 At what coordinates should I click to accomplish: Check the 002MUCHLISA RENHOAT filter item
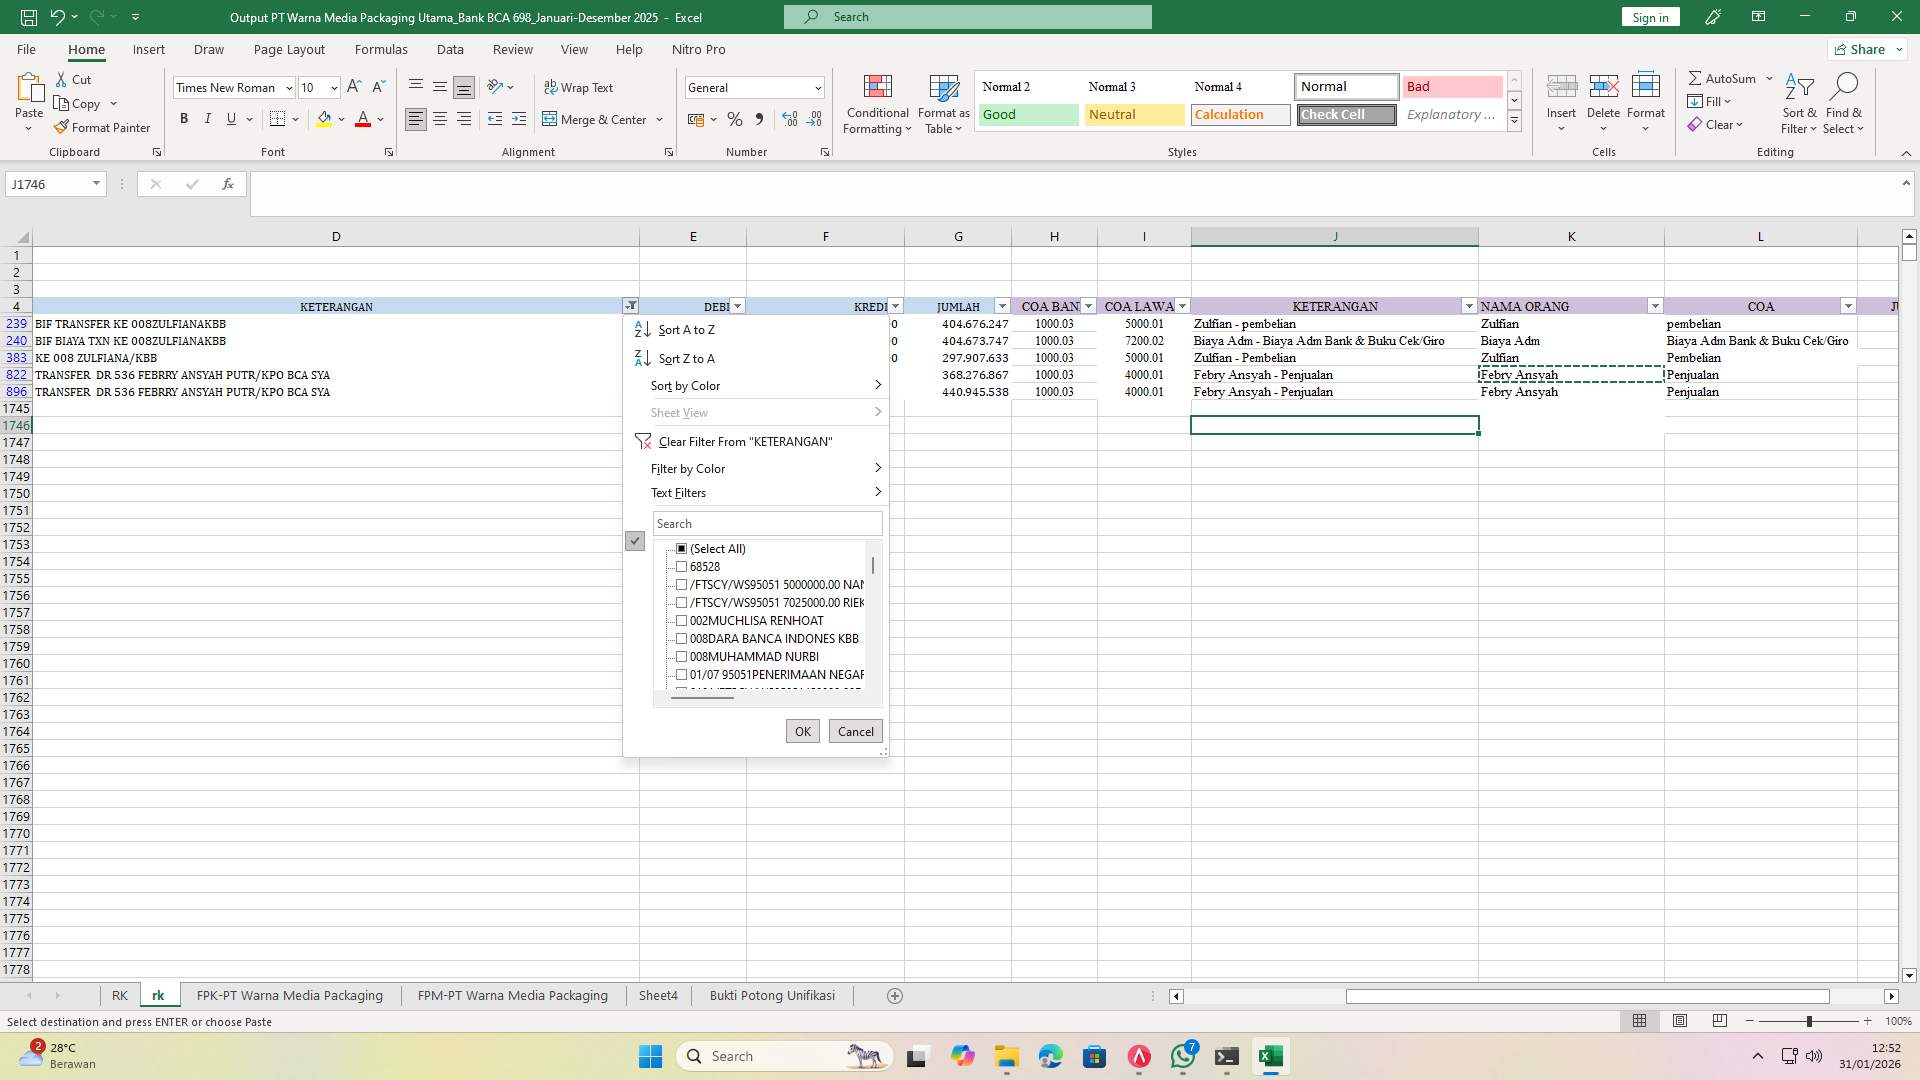point(682,621)
